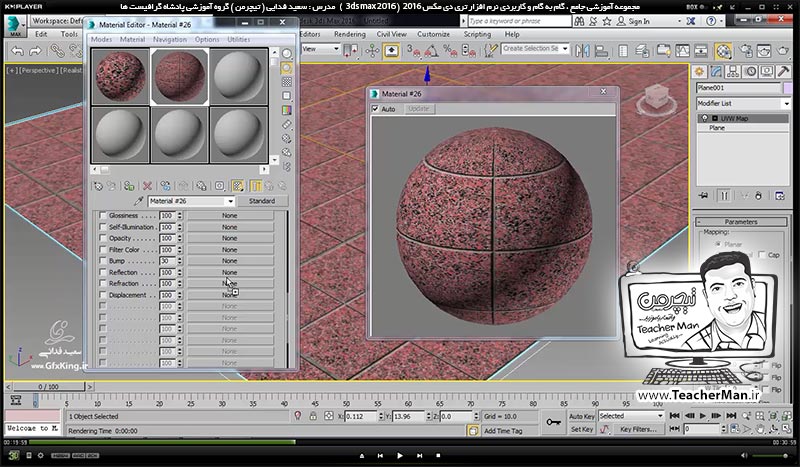Click the binoculars search icon
The height and width of the screenshot is (467, 800).
click(579, 21)
